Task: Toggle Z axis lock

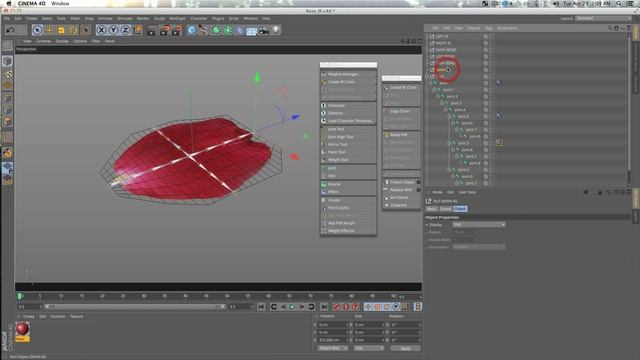Action: [125, 30]
